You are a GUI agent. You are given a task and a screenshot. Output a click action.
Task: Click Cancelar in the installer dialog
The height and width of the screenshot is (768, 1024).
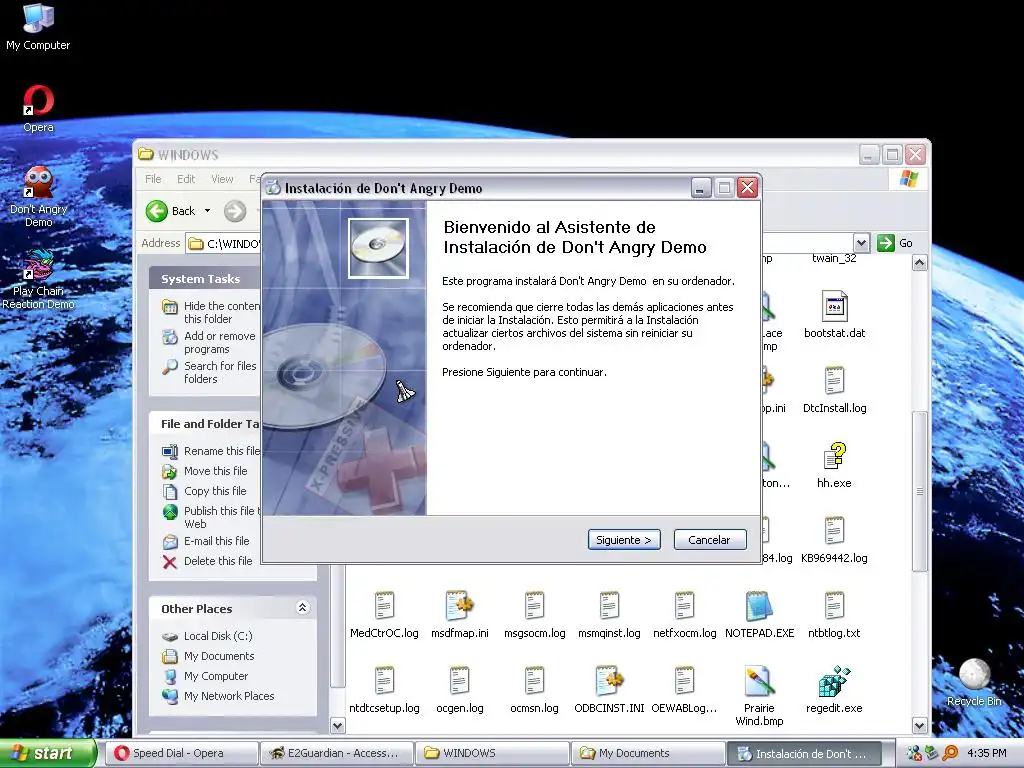pyautogui.click(x=710, y=540)
